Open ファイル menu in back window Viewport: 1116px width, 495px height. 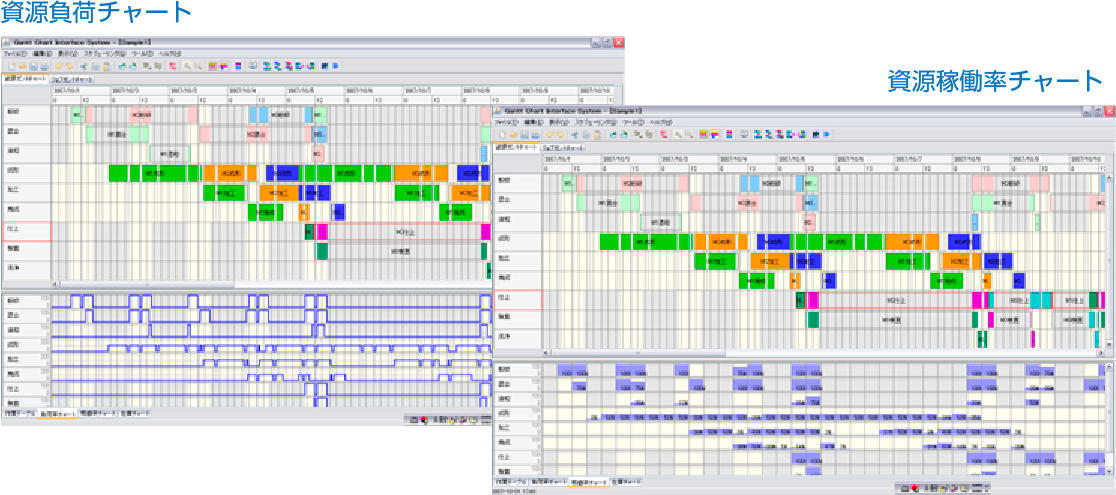coord(16,53)
